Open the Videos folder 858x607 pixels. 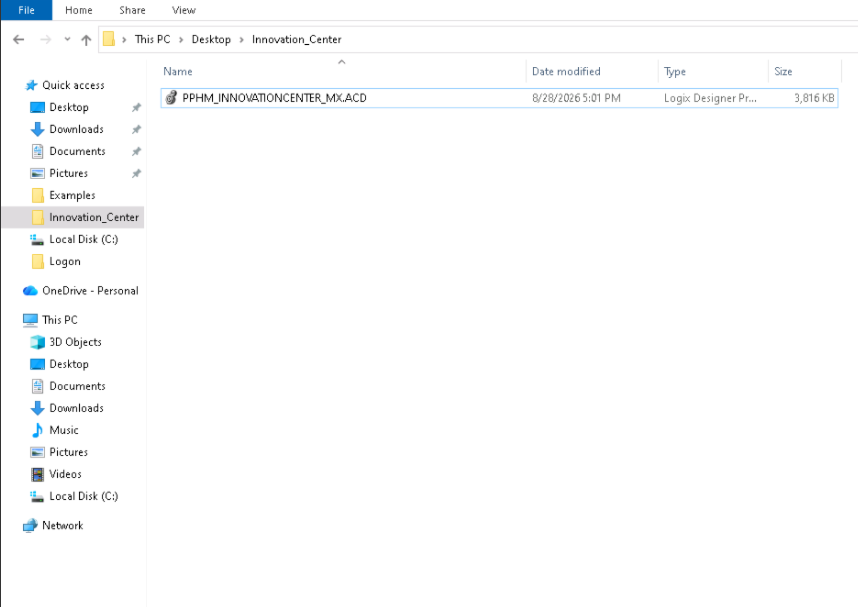[65, 474]
